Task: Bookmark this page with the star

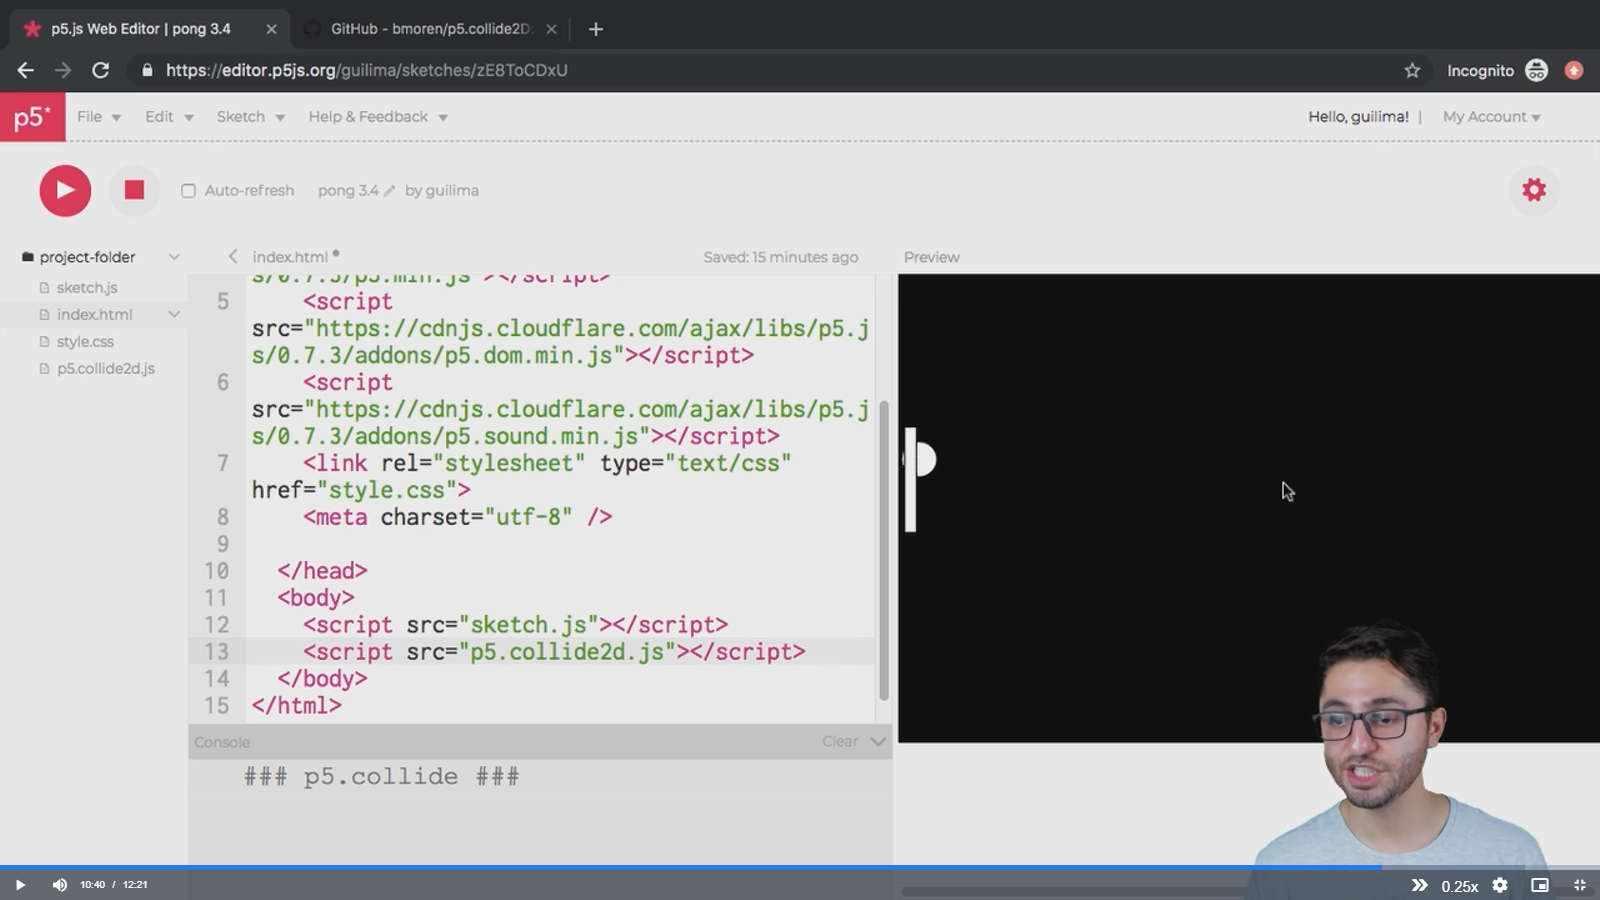Action: pos(1412,70)
